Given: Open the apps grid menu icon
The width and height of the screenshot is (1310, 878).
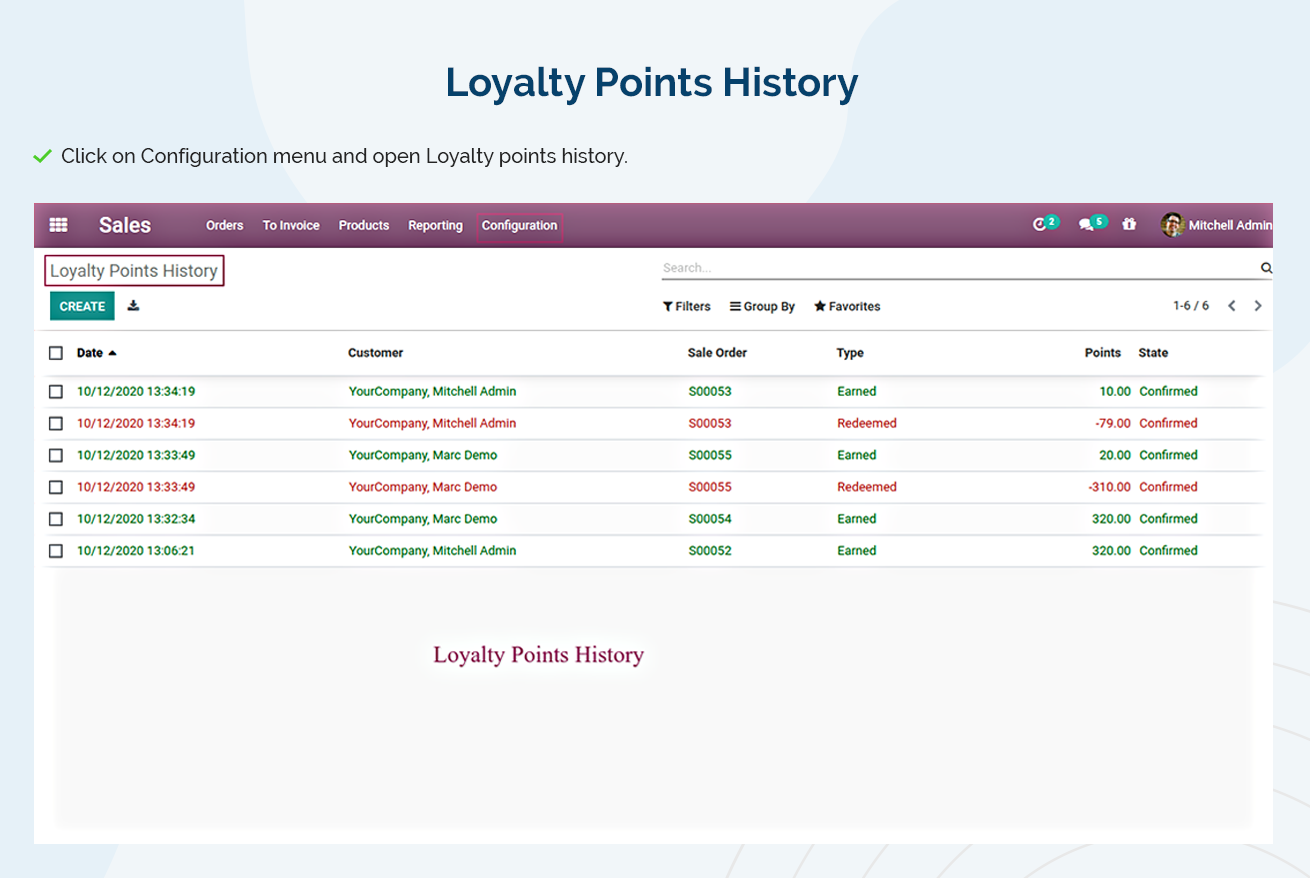Looking at the screenshot, I should click(59, 225).
